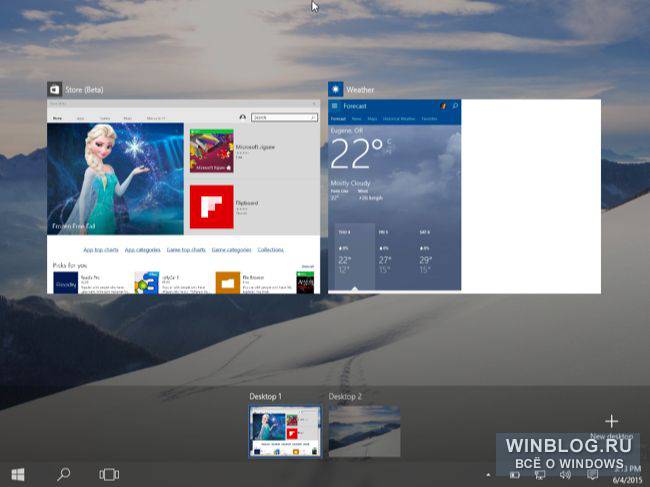Viewport: 650px width, 487px height.
Task: Select the Thursday 22° forecast card
Action: click(354, 257)
